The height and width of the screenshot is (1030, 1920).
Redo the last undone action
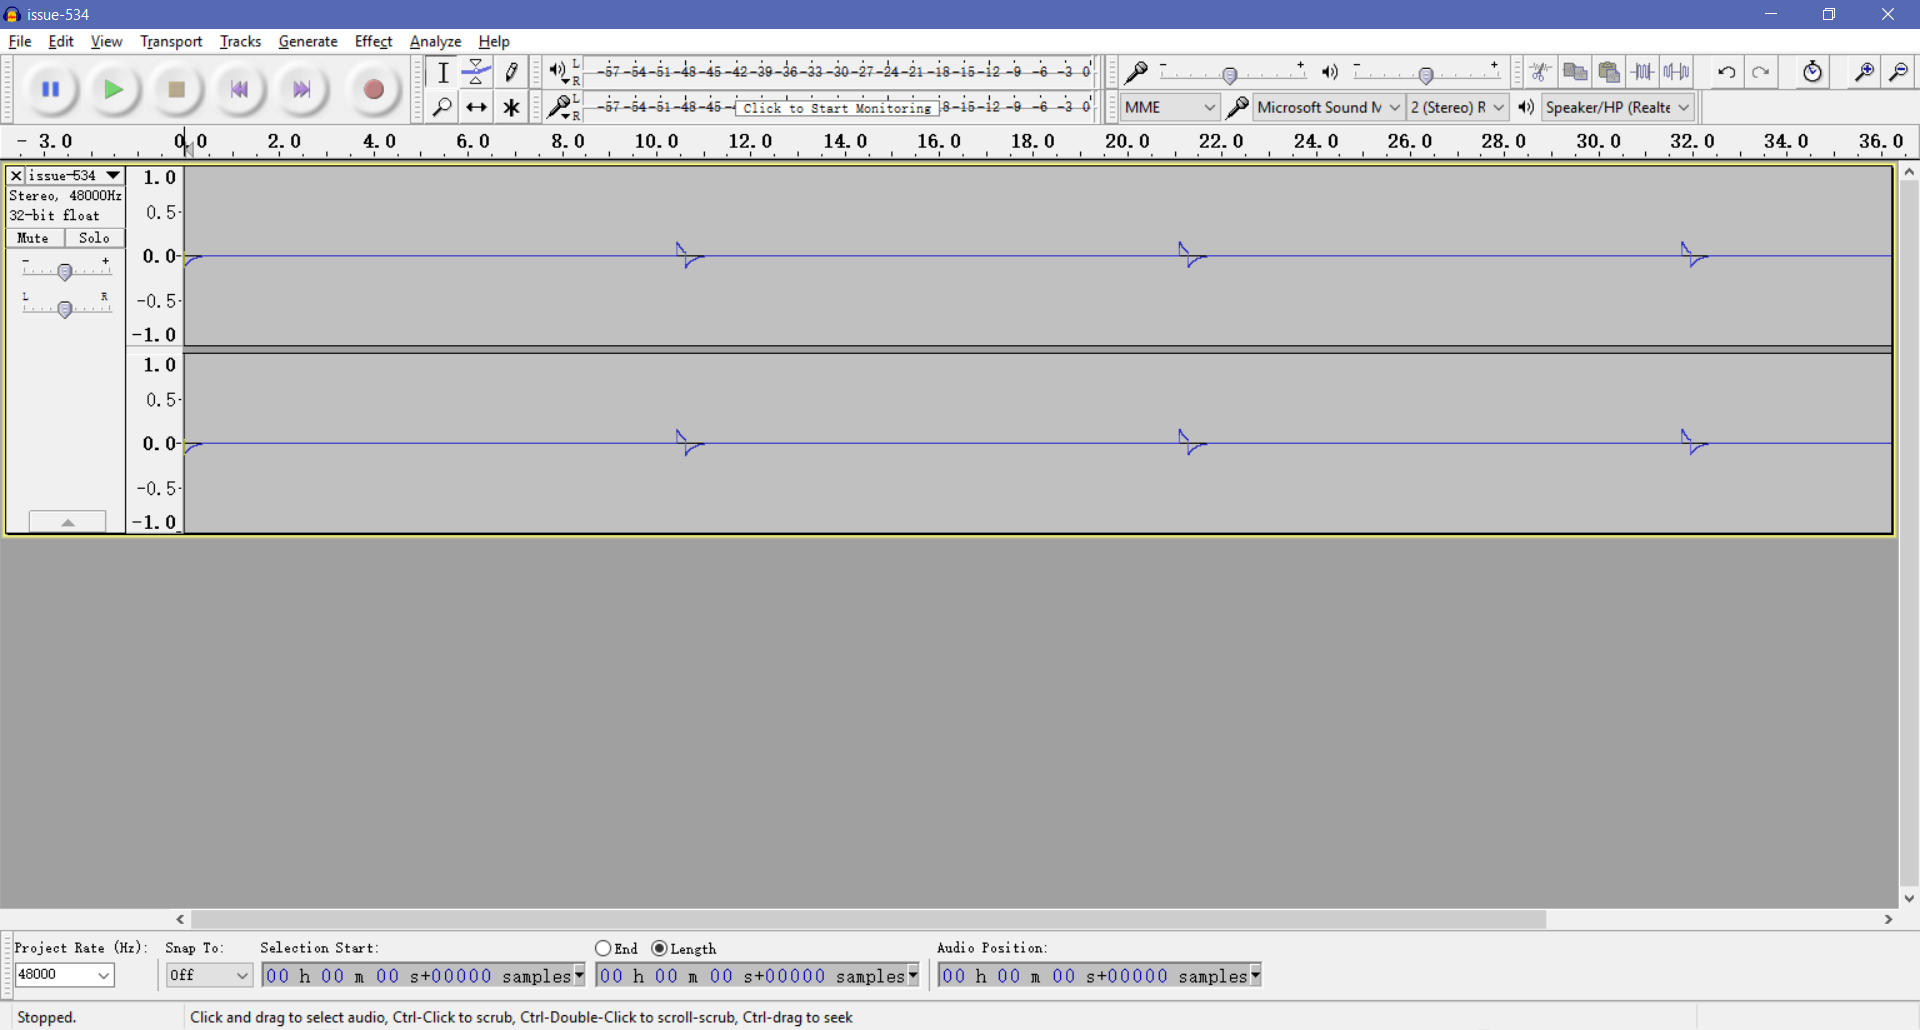[x=1761, y=72]
